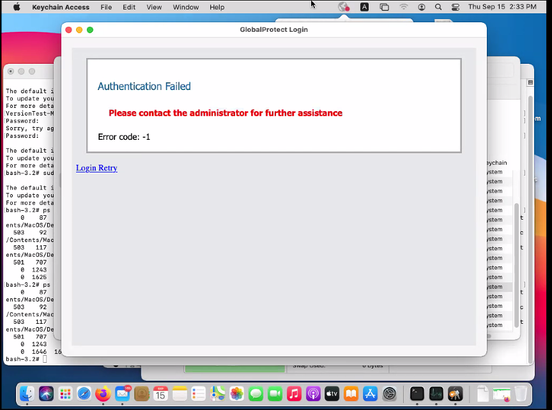Open Control Center from the menu bar
The image size is (552, 410).
click(456, 7)
